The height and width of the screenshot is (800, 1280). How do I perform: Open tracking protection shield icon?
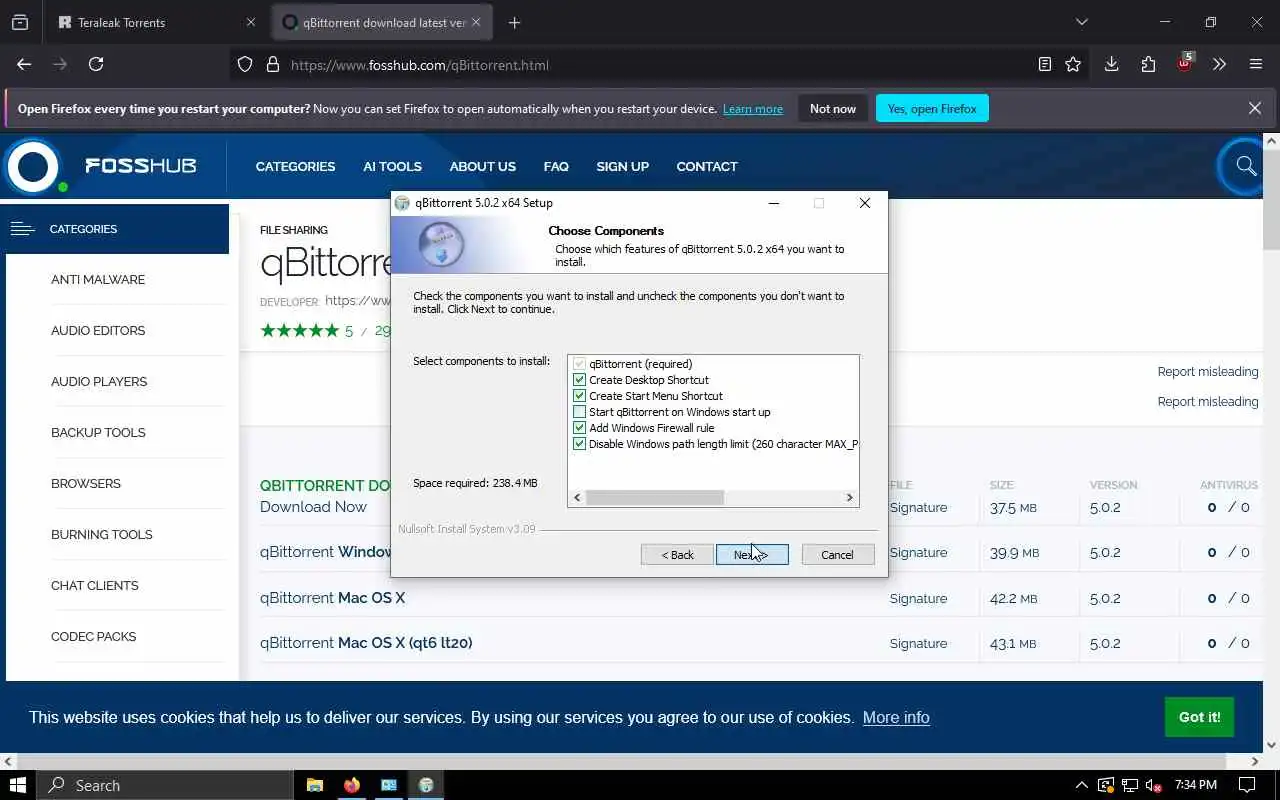(x=245, y=65)
